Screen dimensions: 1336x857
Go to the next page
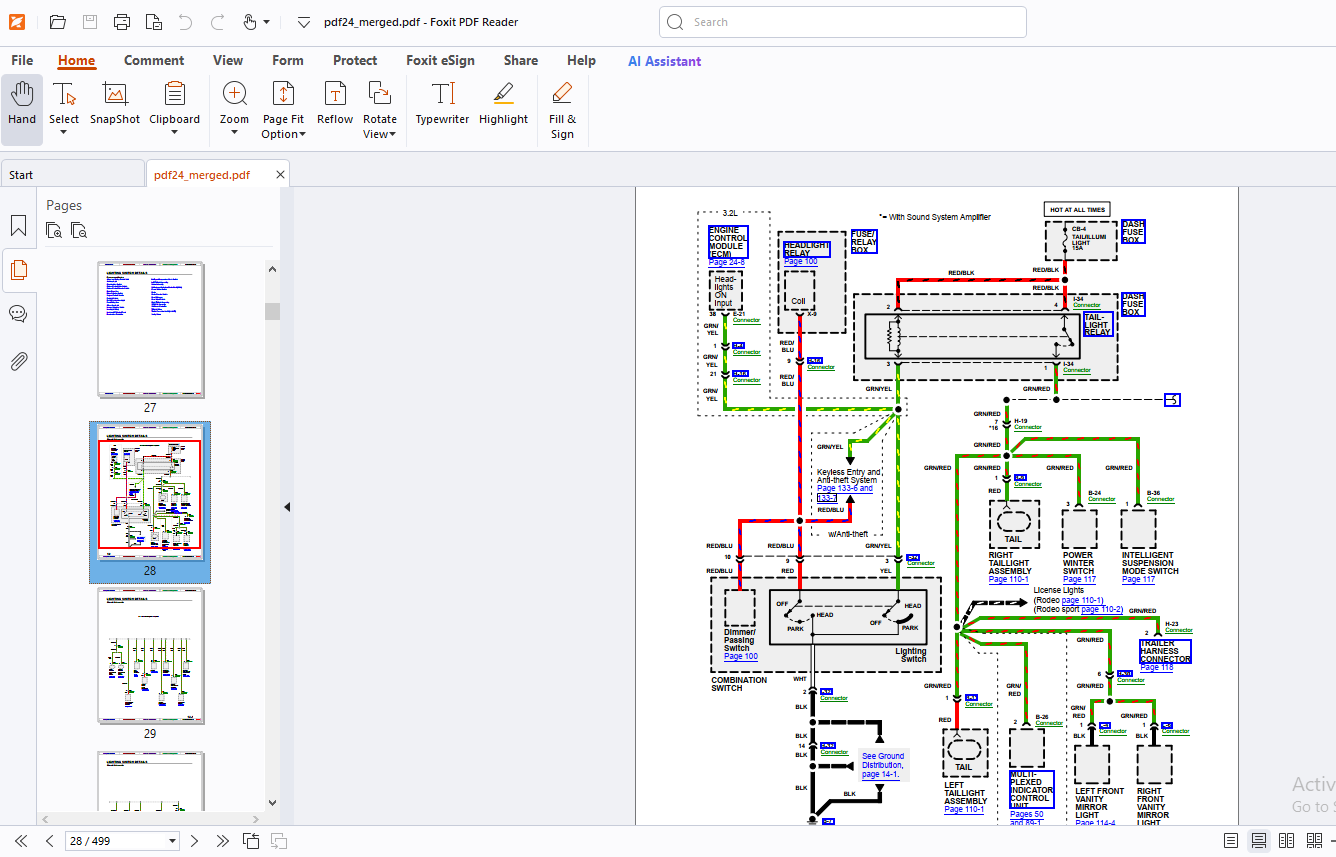[x=195, y=841]
